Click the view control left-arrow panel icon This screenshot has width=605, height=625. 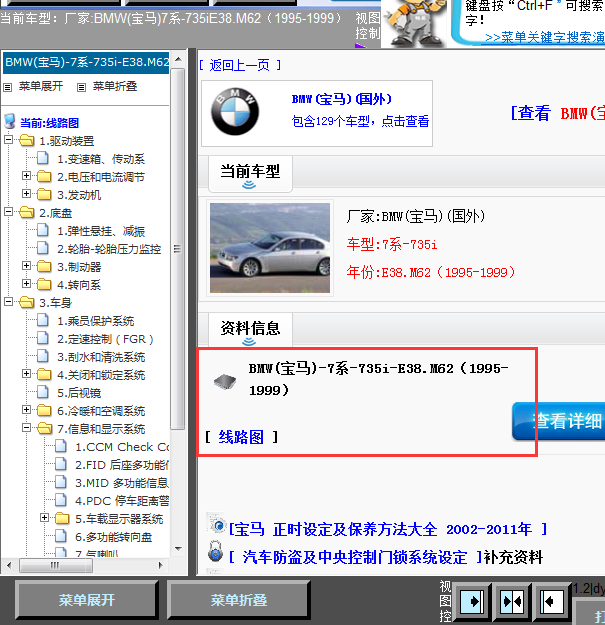551,601
